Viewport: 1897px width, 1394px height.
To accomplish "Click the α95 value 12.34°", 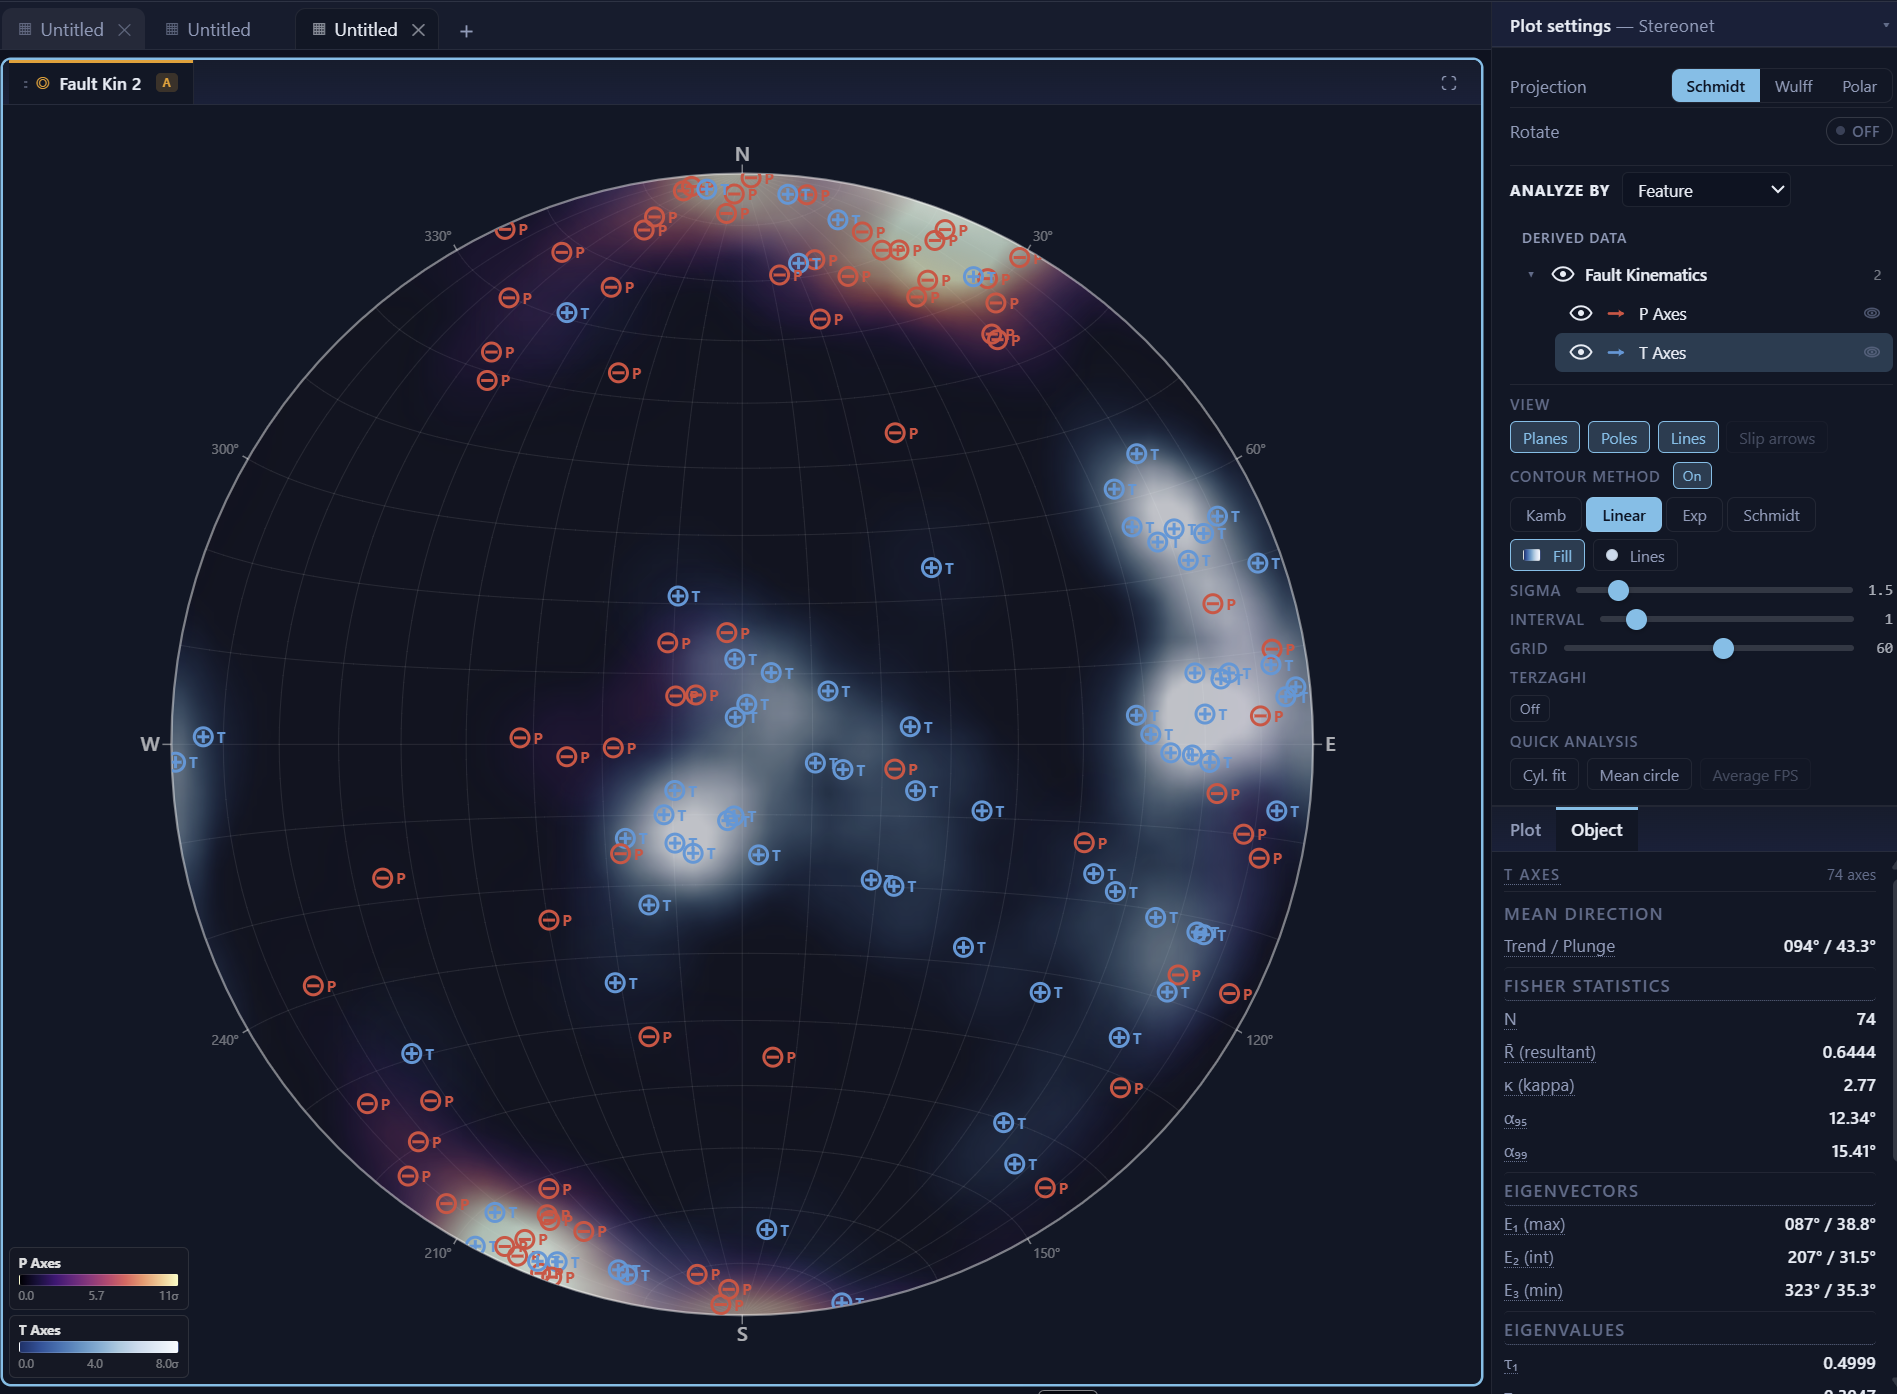I will 1851,1118.
